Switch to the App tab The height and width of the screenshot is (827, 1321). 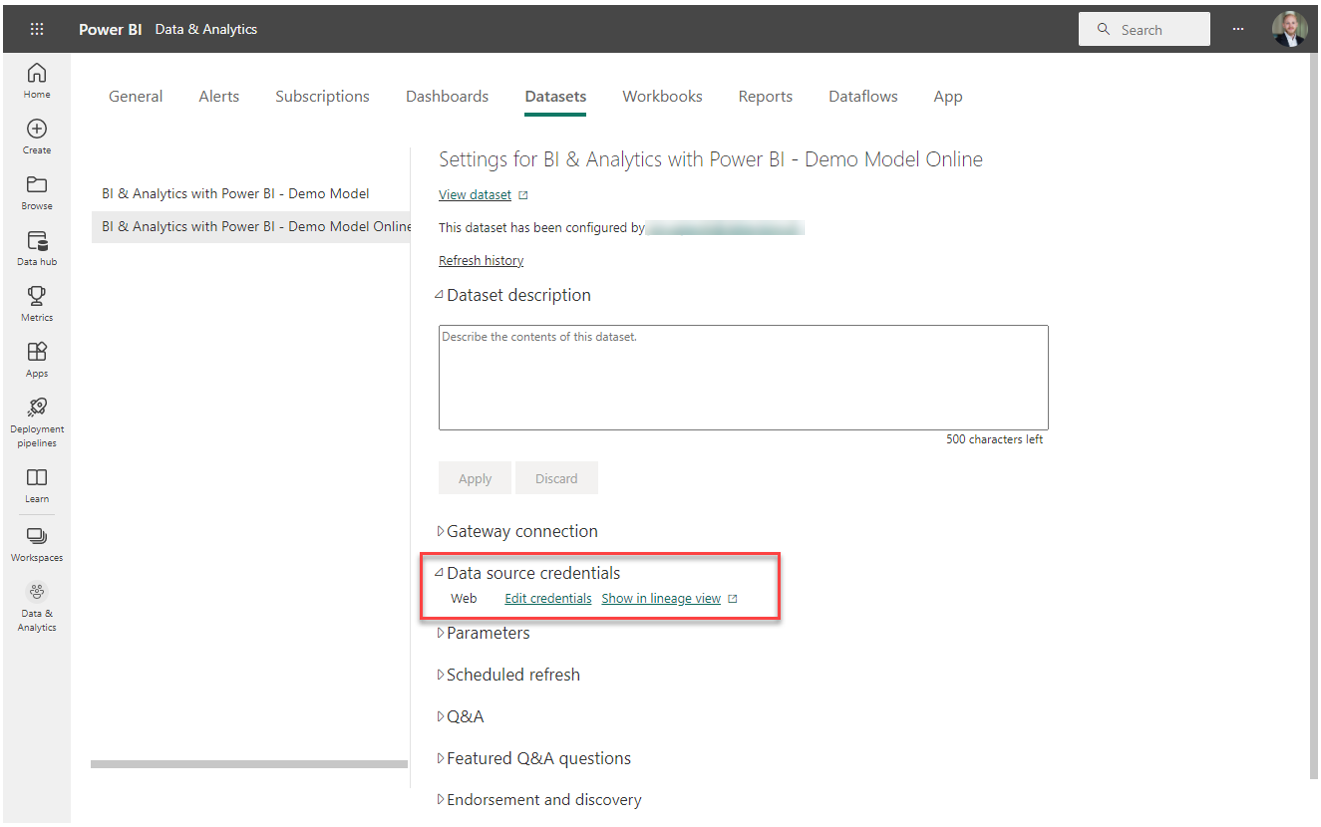[948, 97]
